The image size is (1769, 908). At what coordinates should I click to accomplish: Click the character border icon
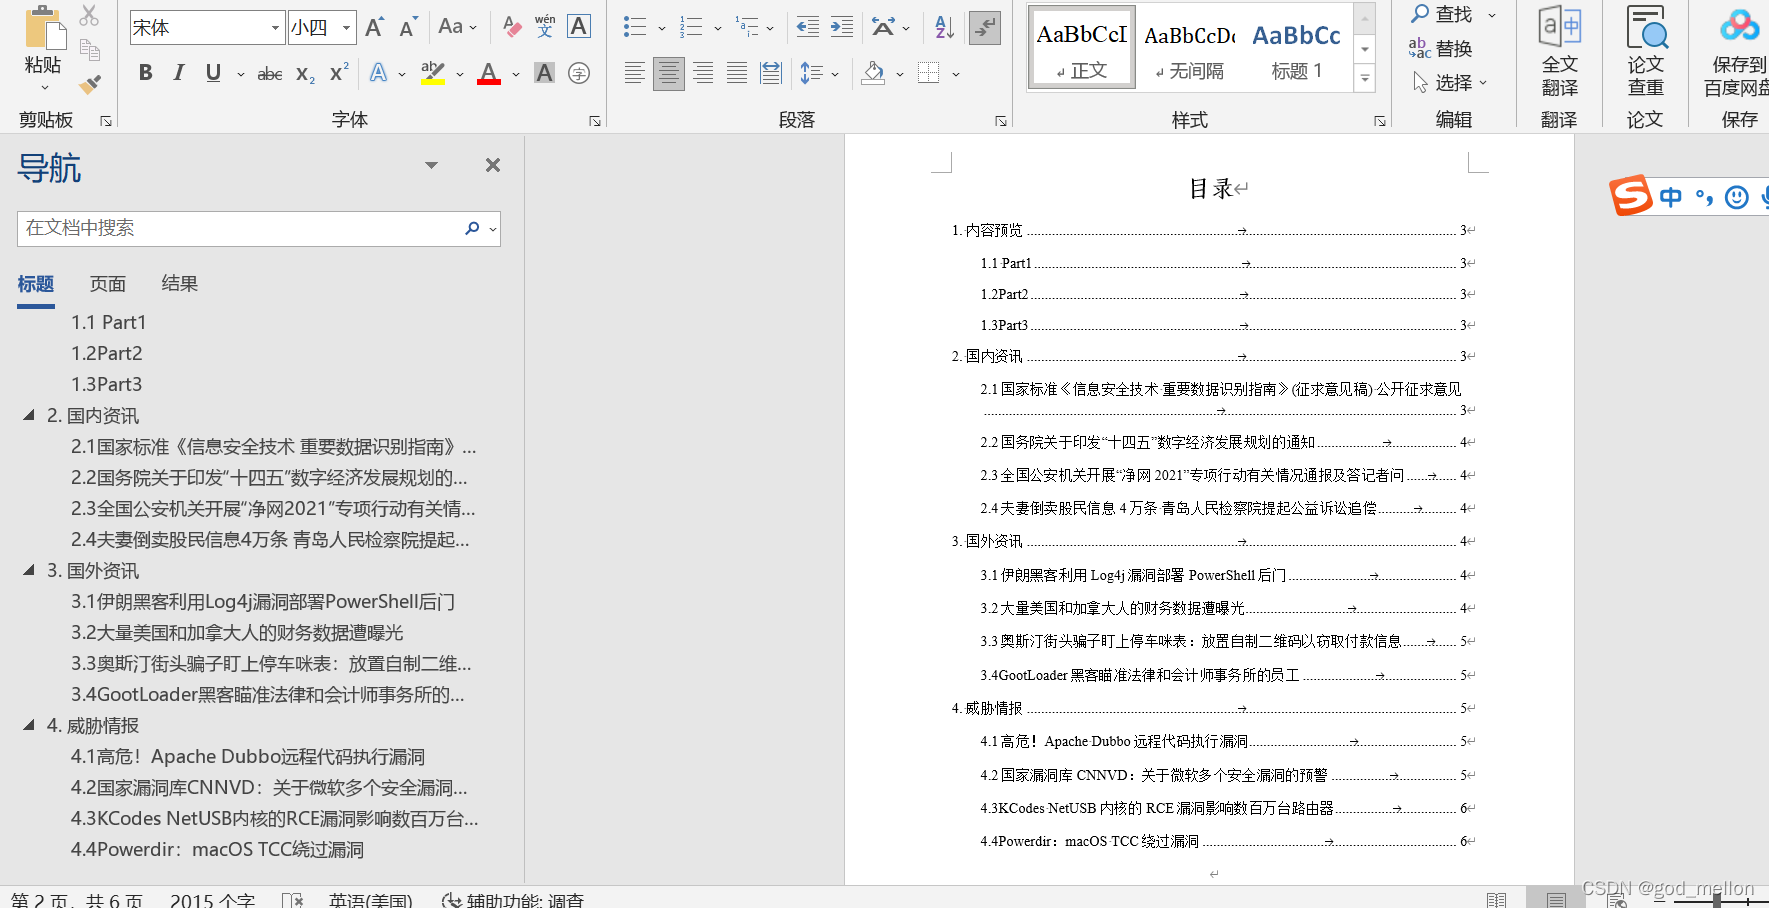579,27
